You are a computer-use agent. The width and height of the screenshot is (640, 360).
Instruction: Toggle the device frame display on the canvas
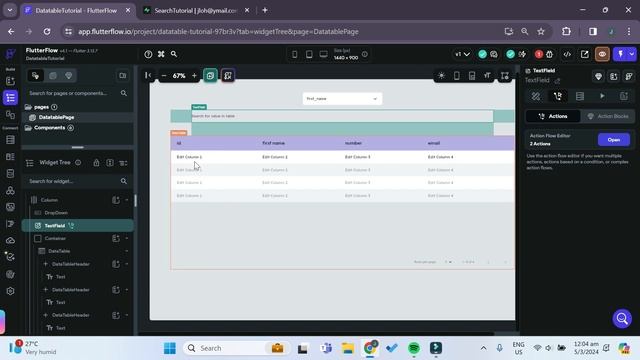(x=456, y=76)
